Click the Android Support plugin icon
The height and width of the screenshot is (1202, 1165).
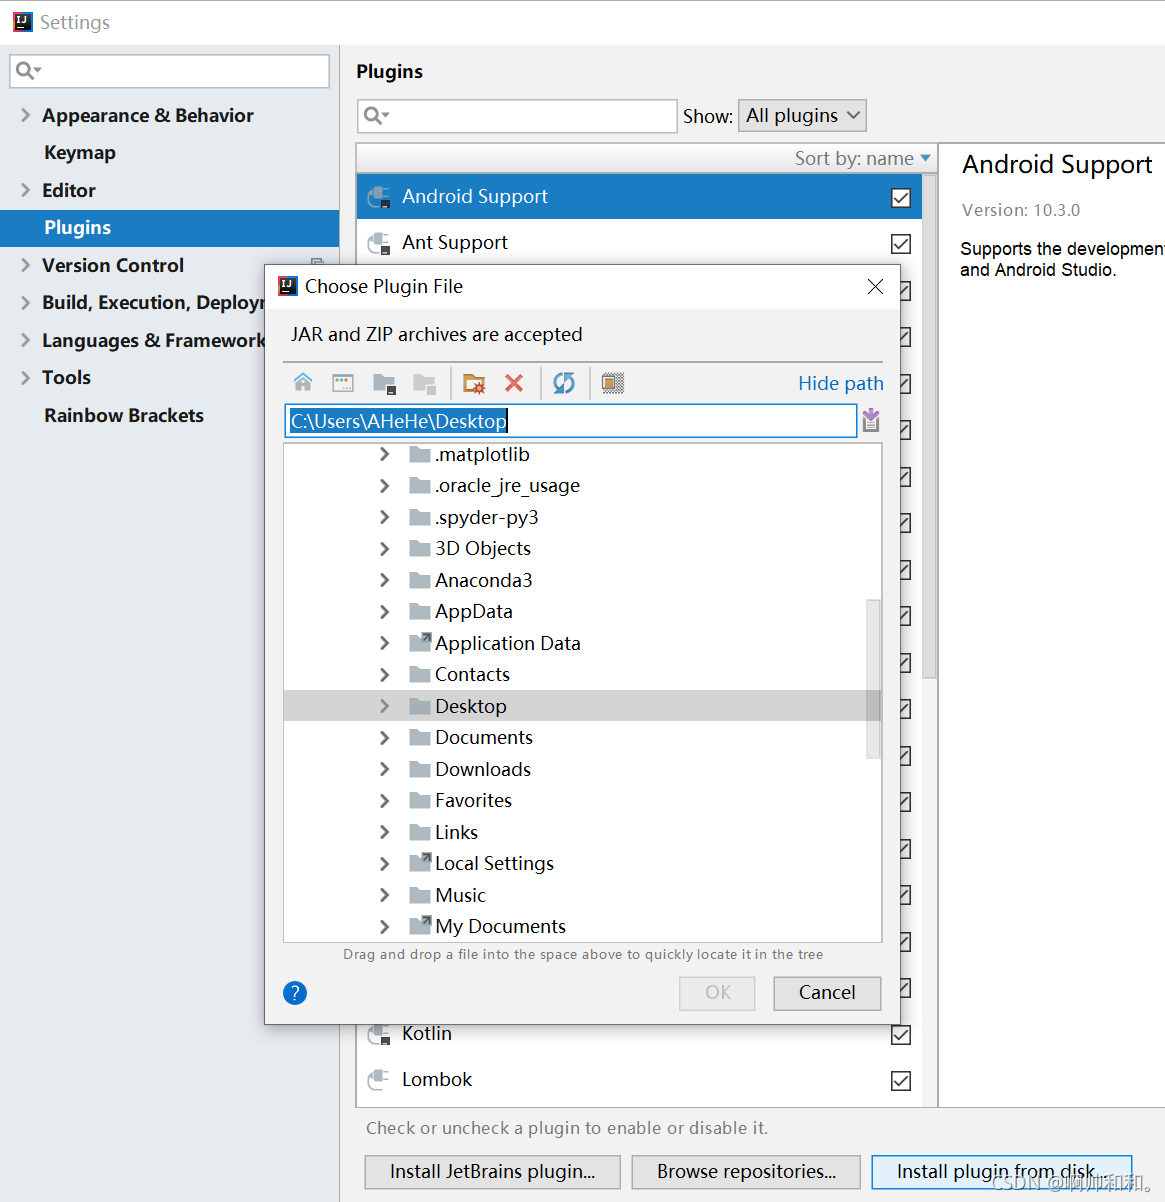click(x=379, y=197)
